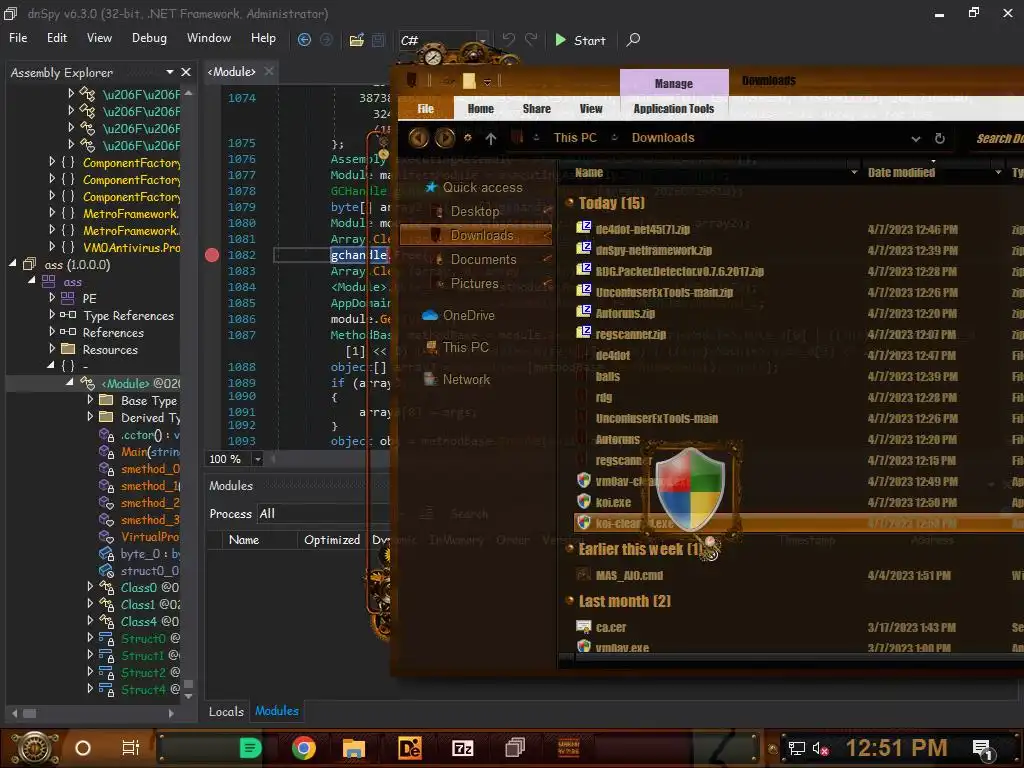
Task: Open the File tab in Explorer ribbon
Action: coord(426,108)
